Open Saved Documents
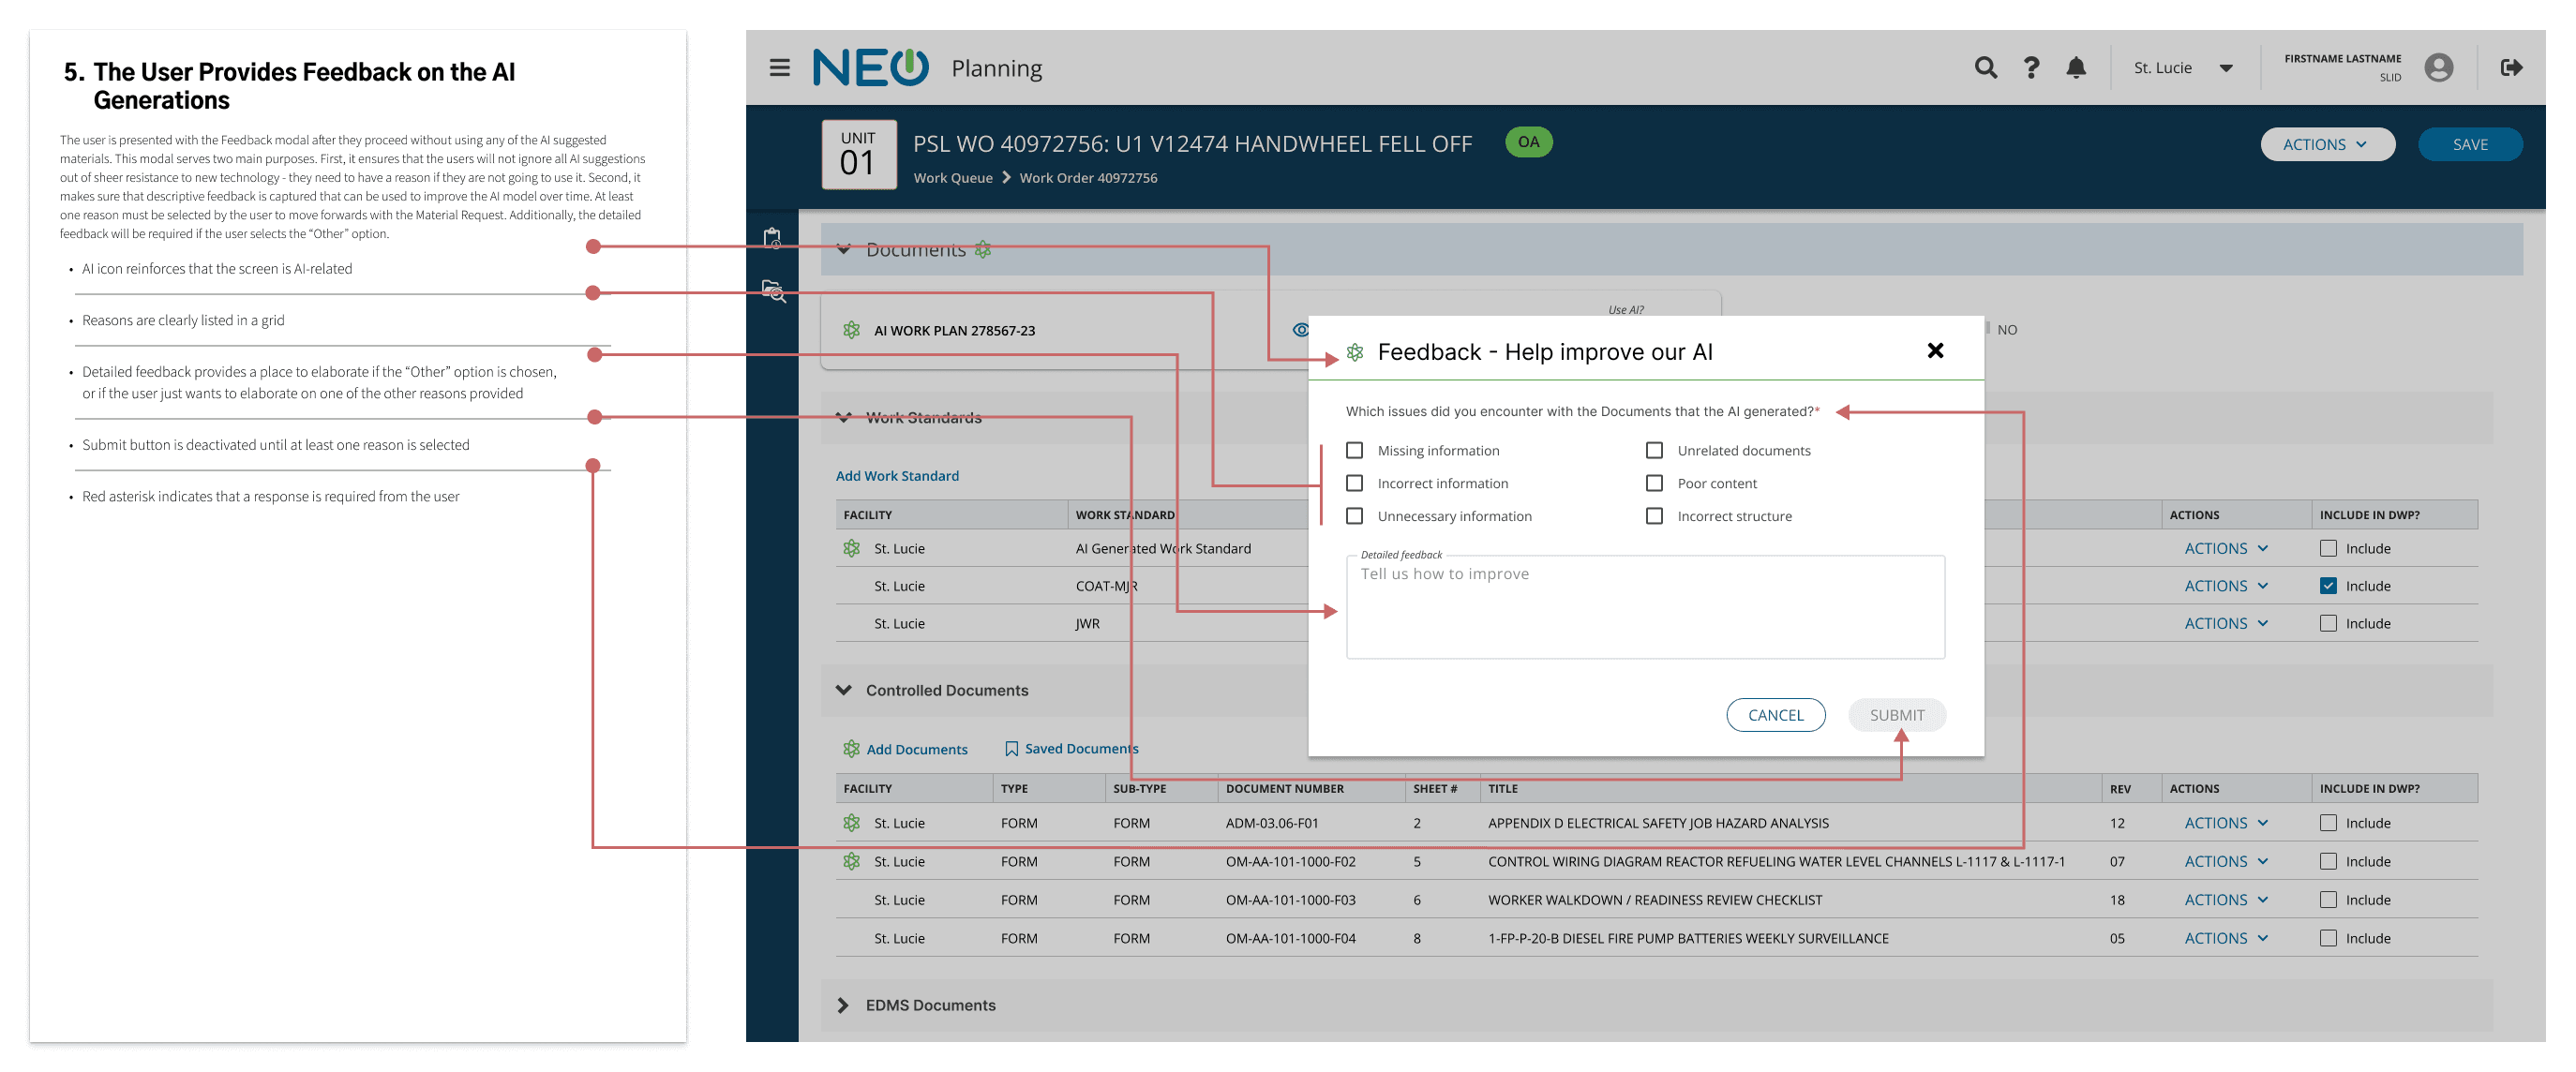Image resolution: width=2576 pixels, height=1072 pixels. coord(1071,749)
